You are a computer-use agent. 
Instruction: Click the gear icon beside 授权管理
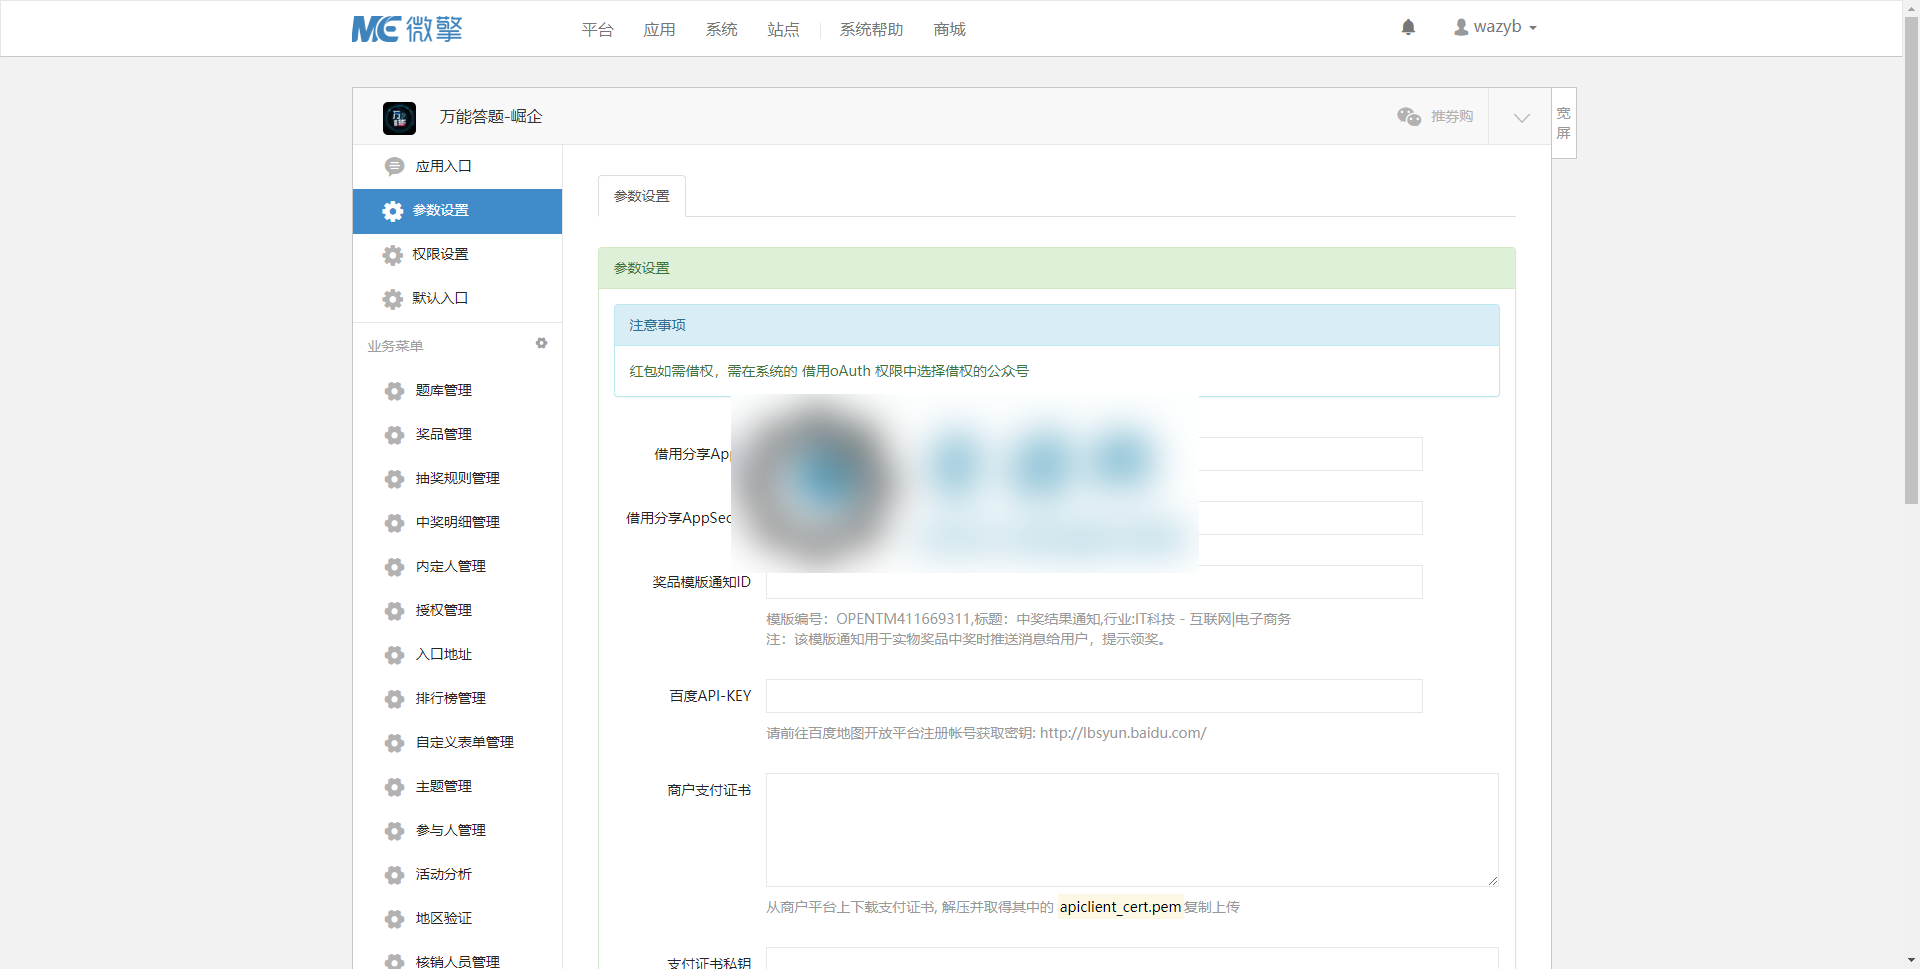click(x=395, y=611)
